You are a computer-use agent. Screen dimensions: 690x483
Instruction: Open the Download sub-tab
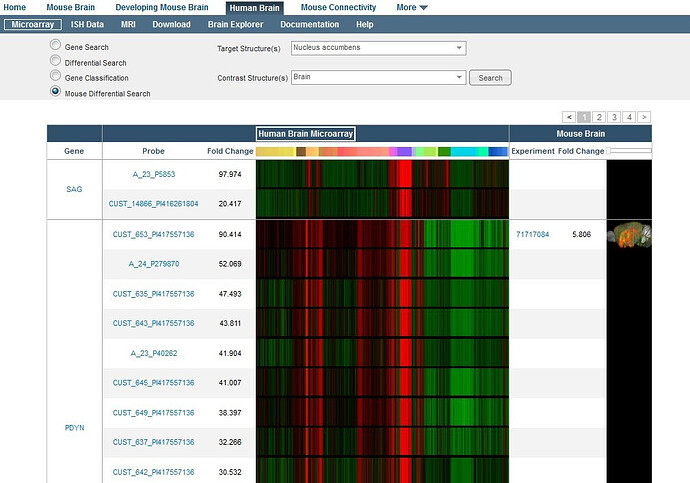[x=171, y=25]
